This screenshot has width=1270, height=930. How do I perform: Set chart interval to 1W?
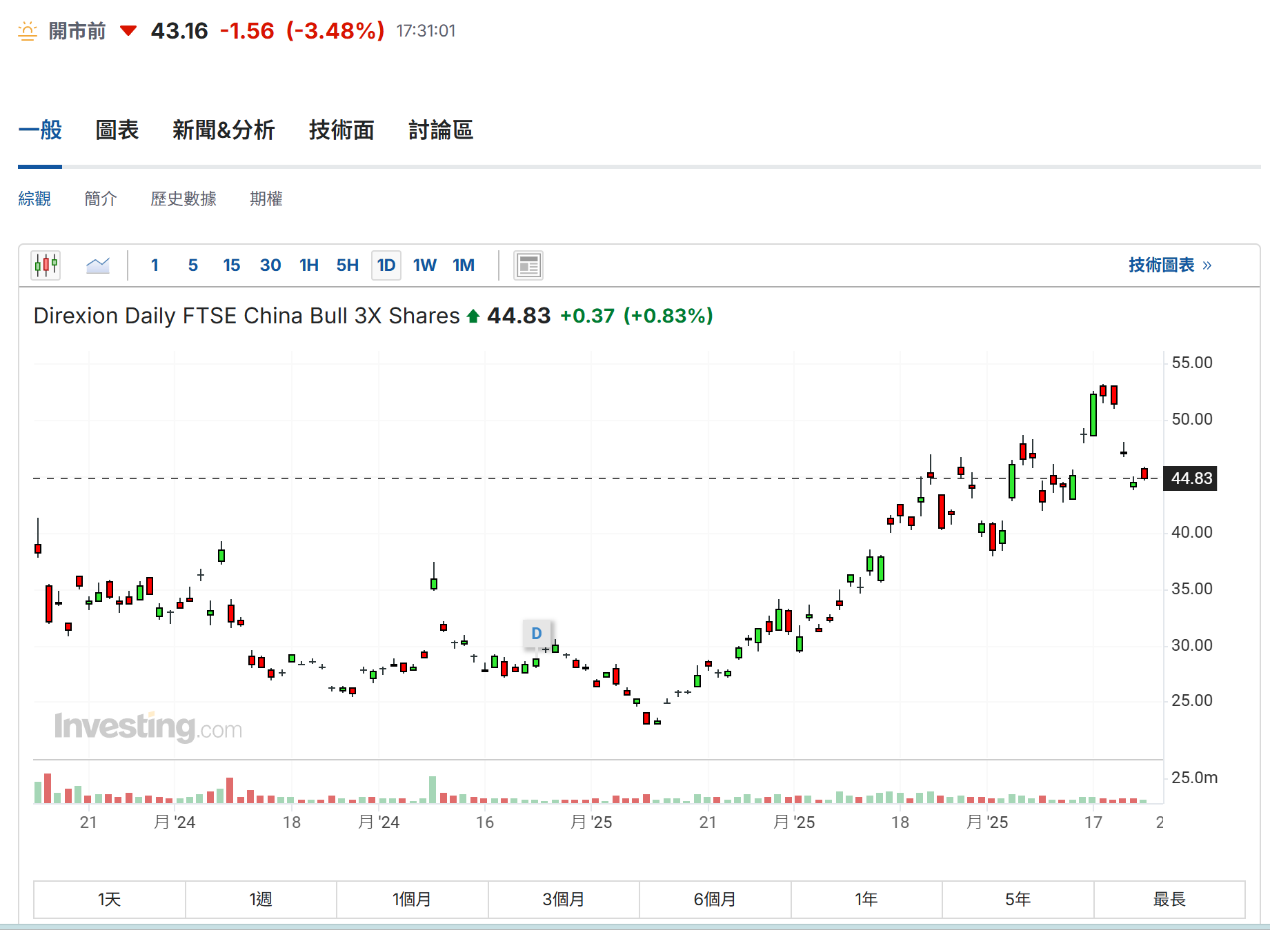click(425, 265)
